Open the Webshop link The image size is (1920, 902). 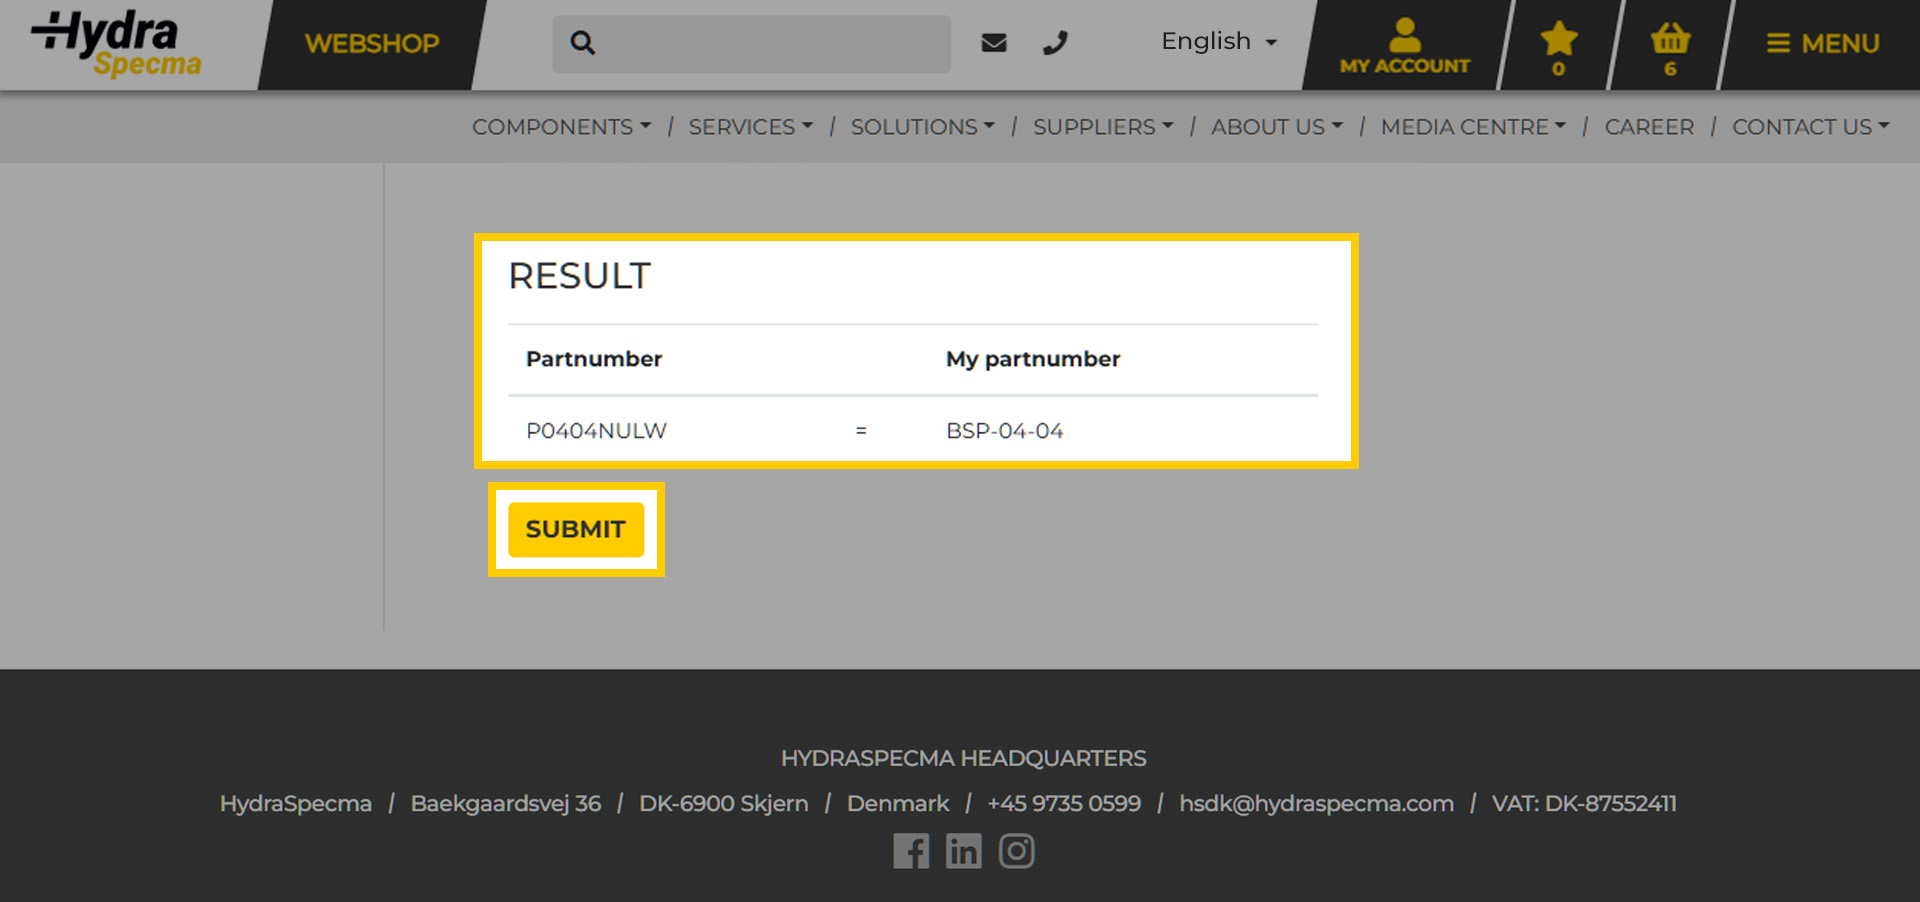coord(372,44)
